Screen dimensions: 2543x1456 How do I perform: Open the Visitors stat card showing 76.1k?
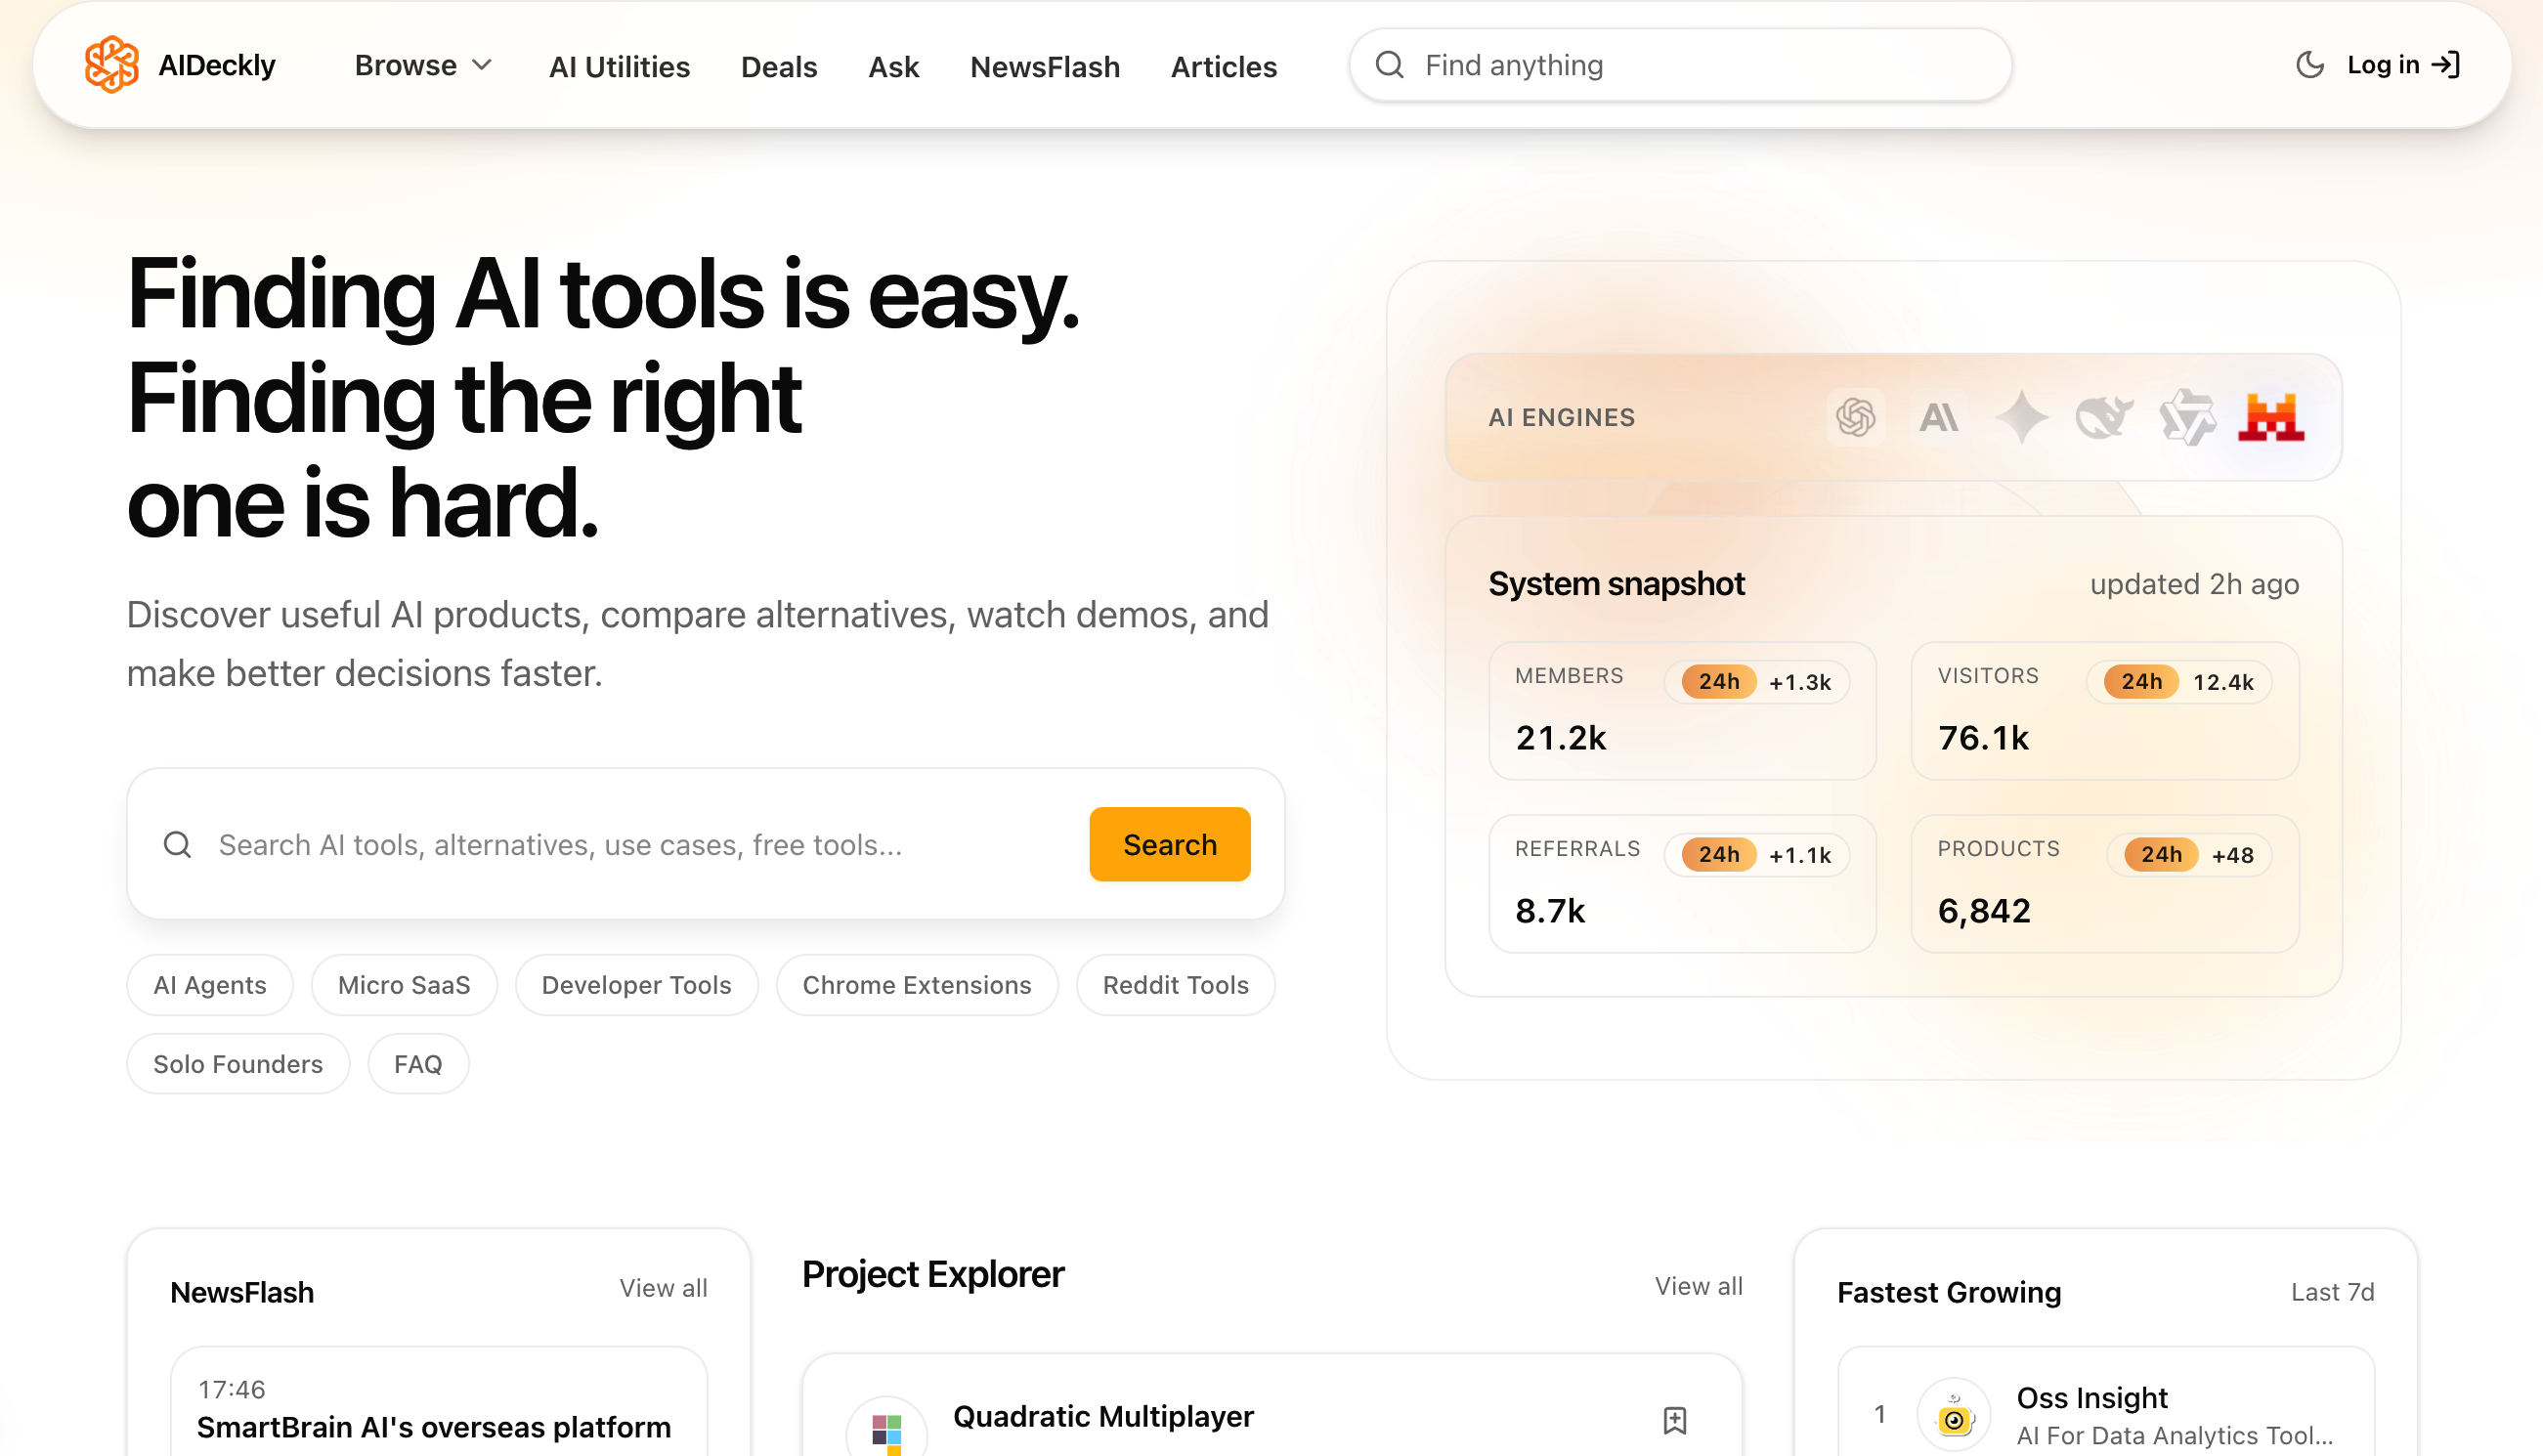click(x=2105, y=711)
